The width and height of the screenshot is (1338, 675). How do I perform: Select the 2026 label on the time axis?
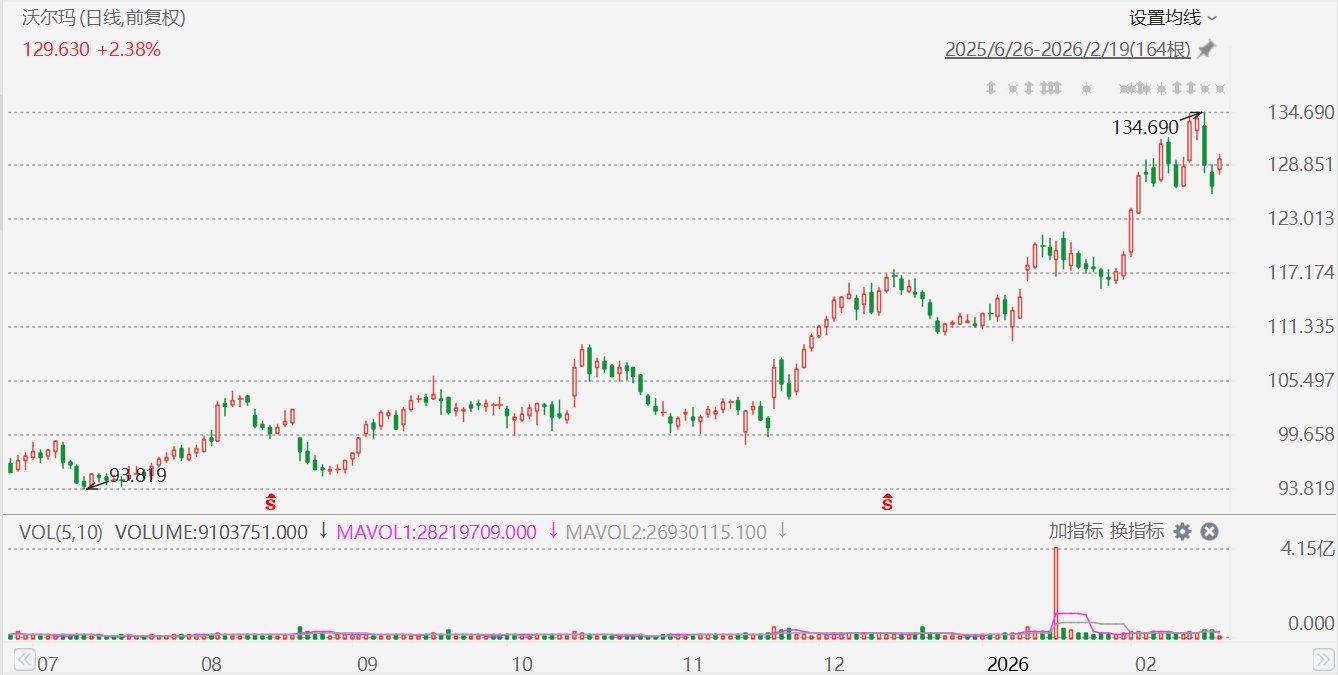tap(1007, 664)
